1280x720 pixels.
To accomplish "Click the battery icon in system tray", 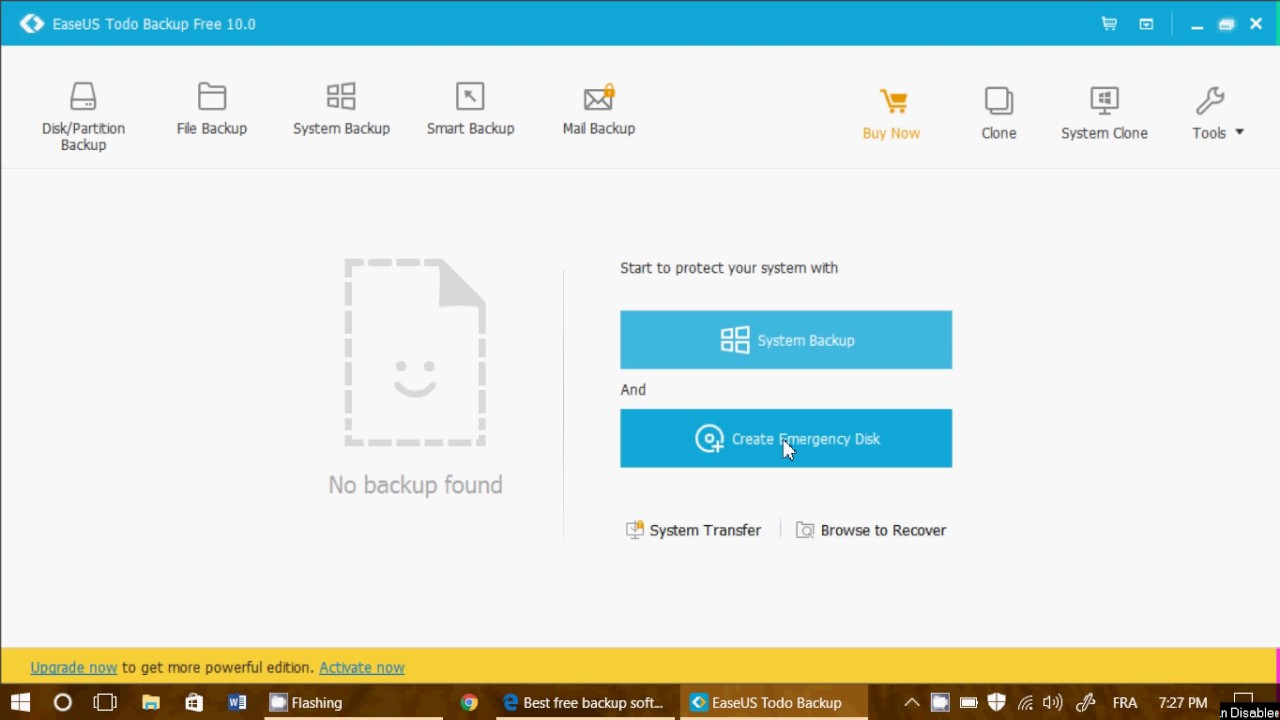I will 968,702.
